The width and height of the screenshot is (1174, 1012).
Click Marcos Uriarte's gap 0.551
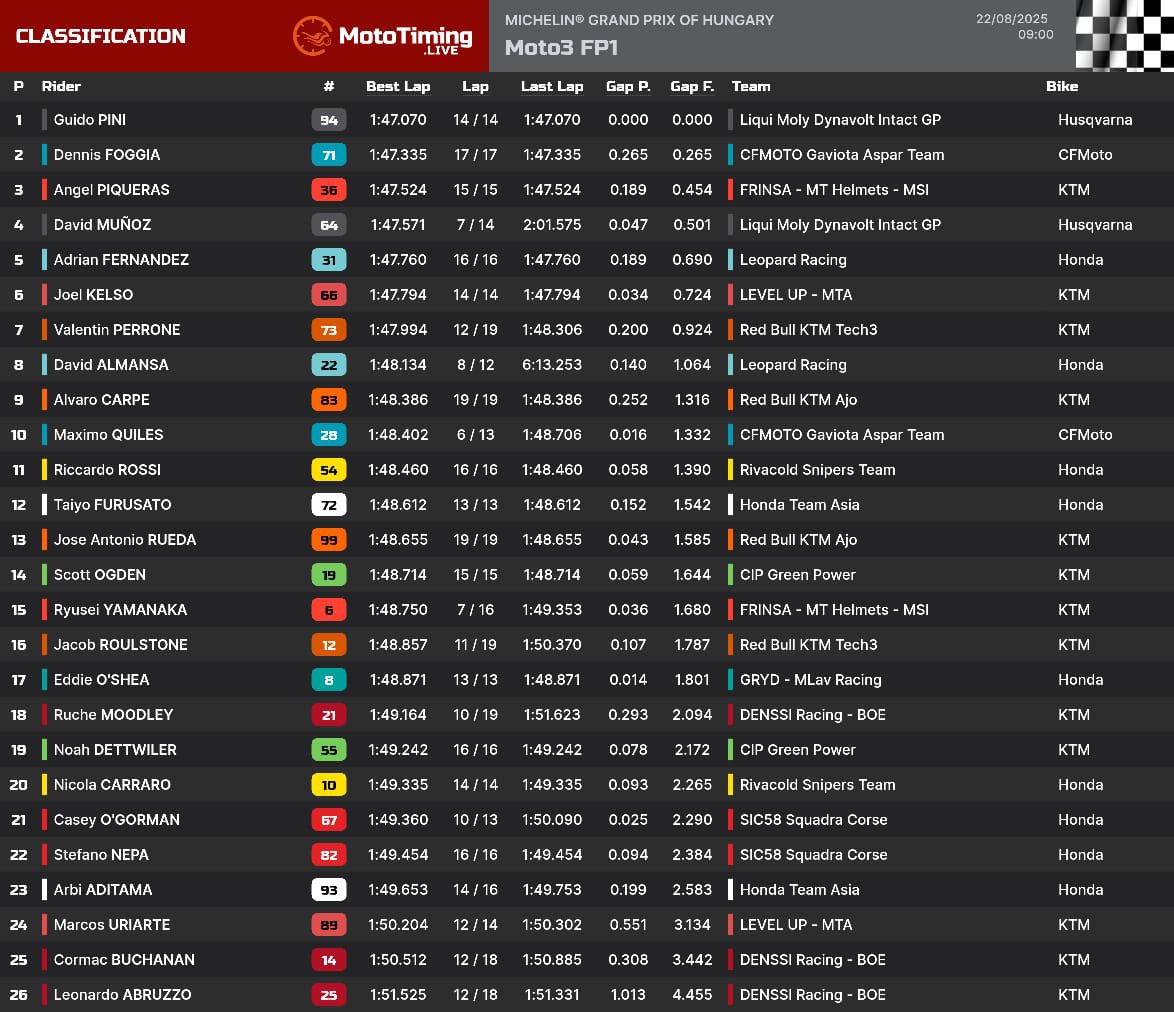coord(628,924)
